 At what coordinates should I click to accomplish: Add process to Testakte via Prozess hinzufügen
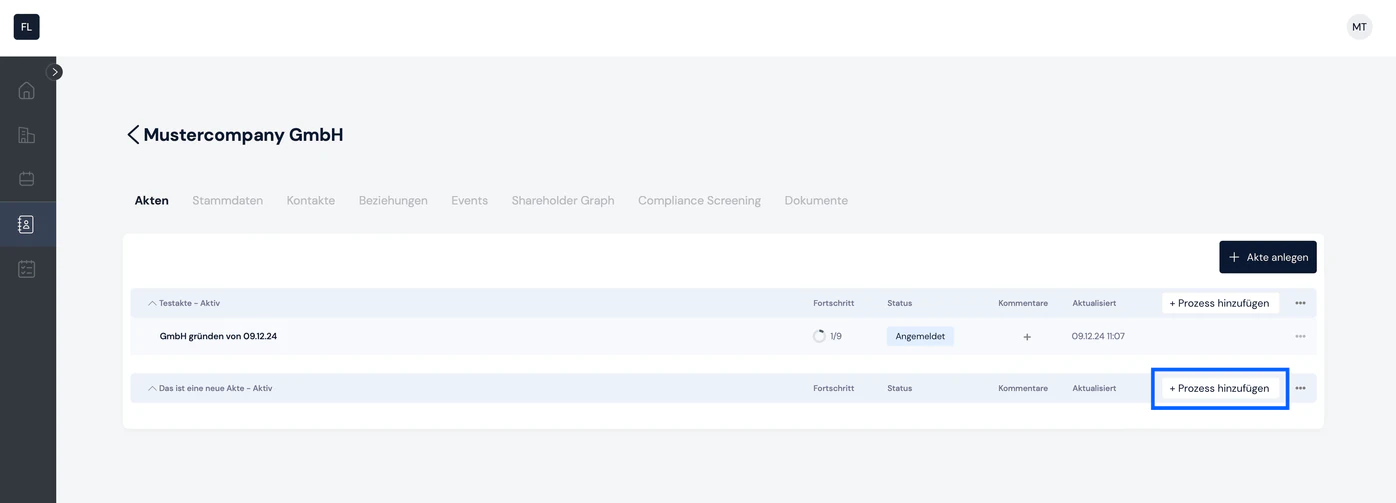pos(1220,303)
